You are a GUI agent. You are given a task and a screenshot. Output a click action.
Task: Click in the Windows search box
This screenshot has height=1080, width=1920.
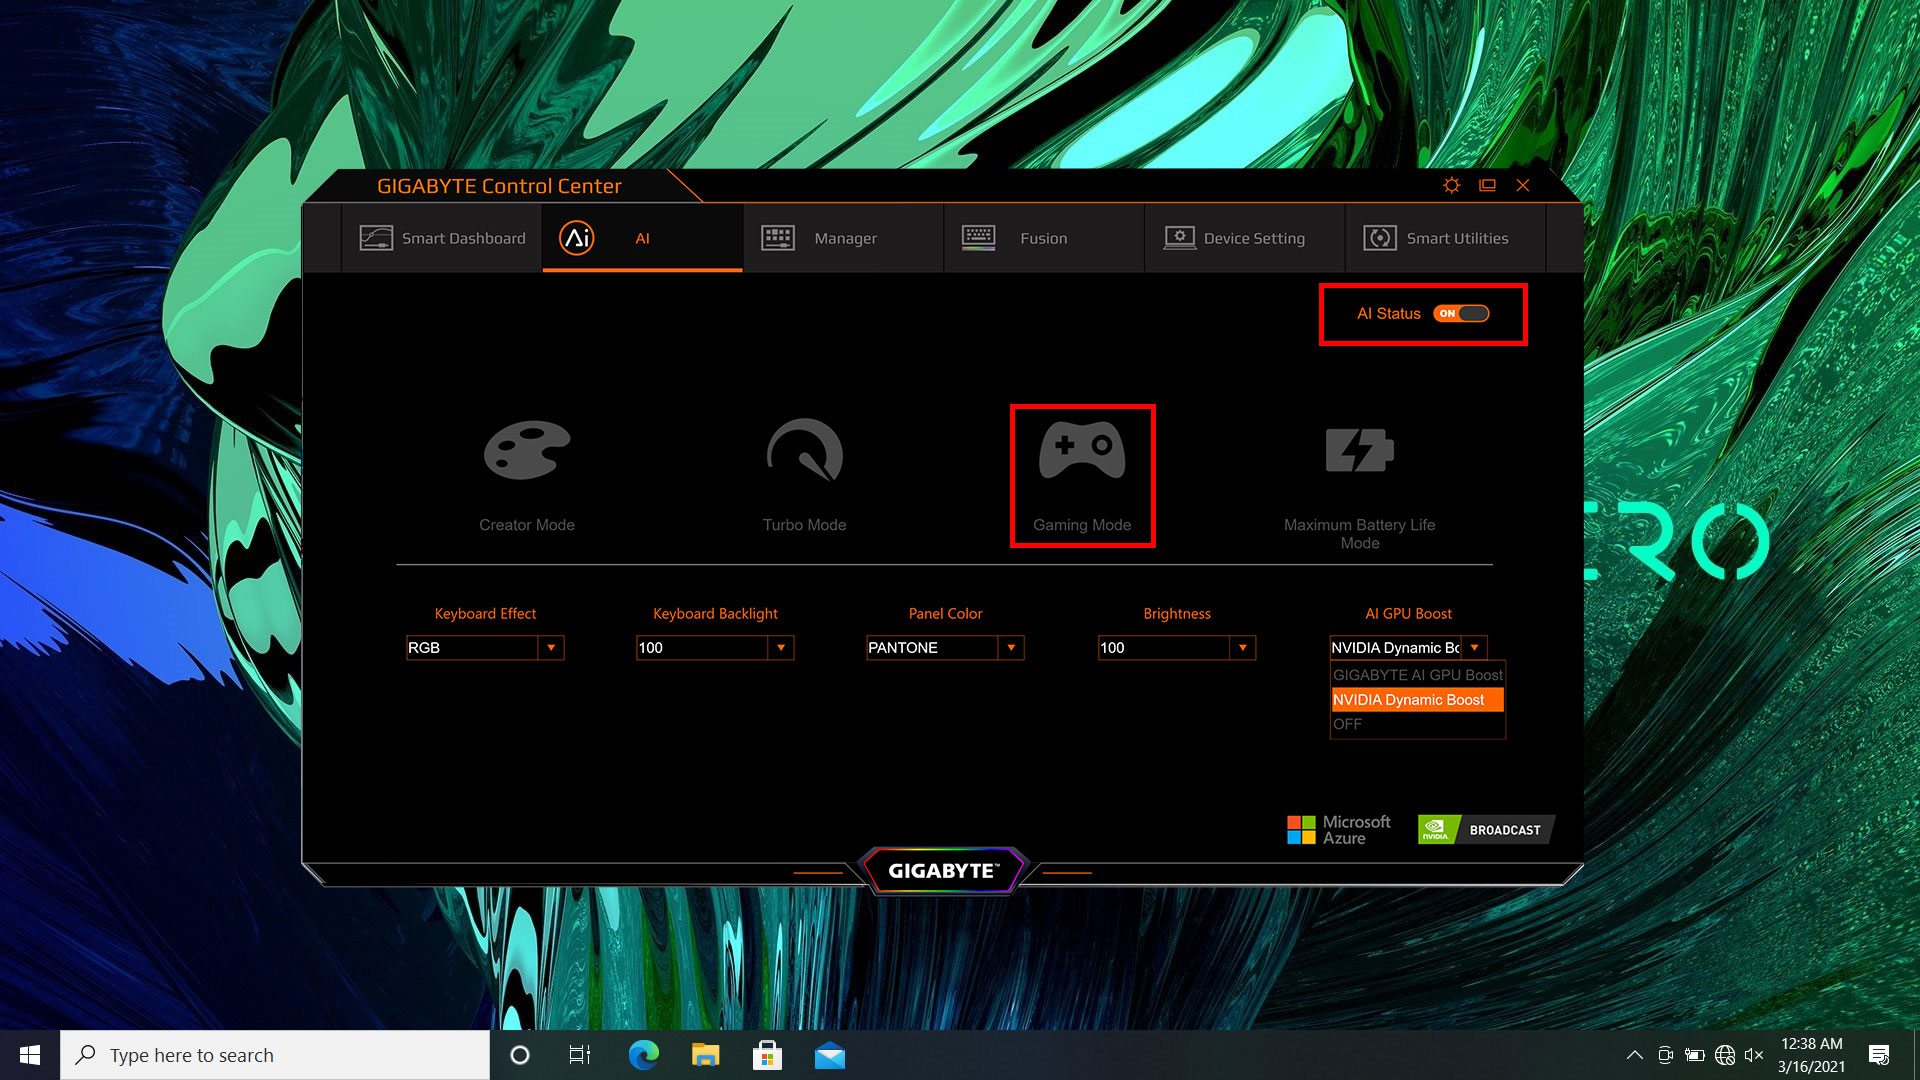tap(275, 1055)
